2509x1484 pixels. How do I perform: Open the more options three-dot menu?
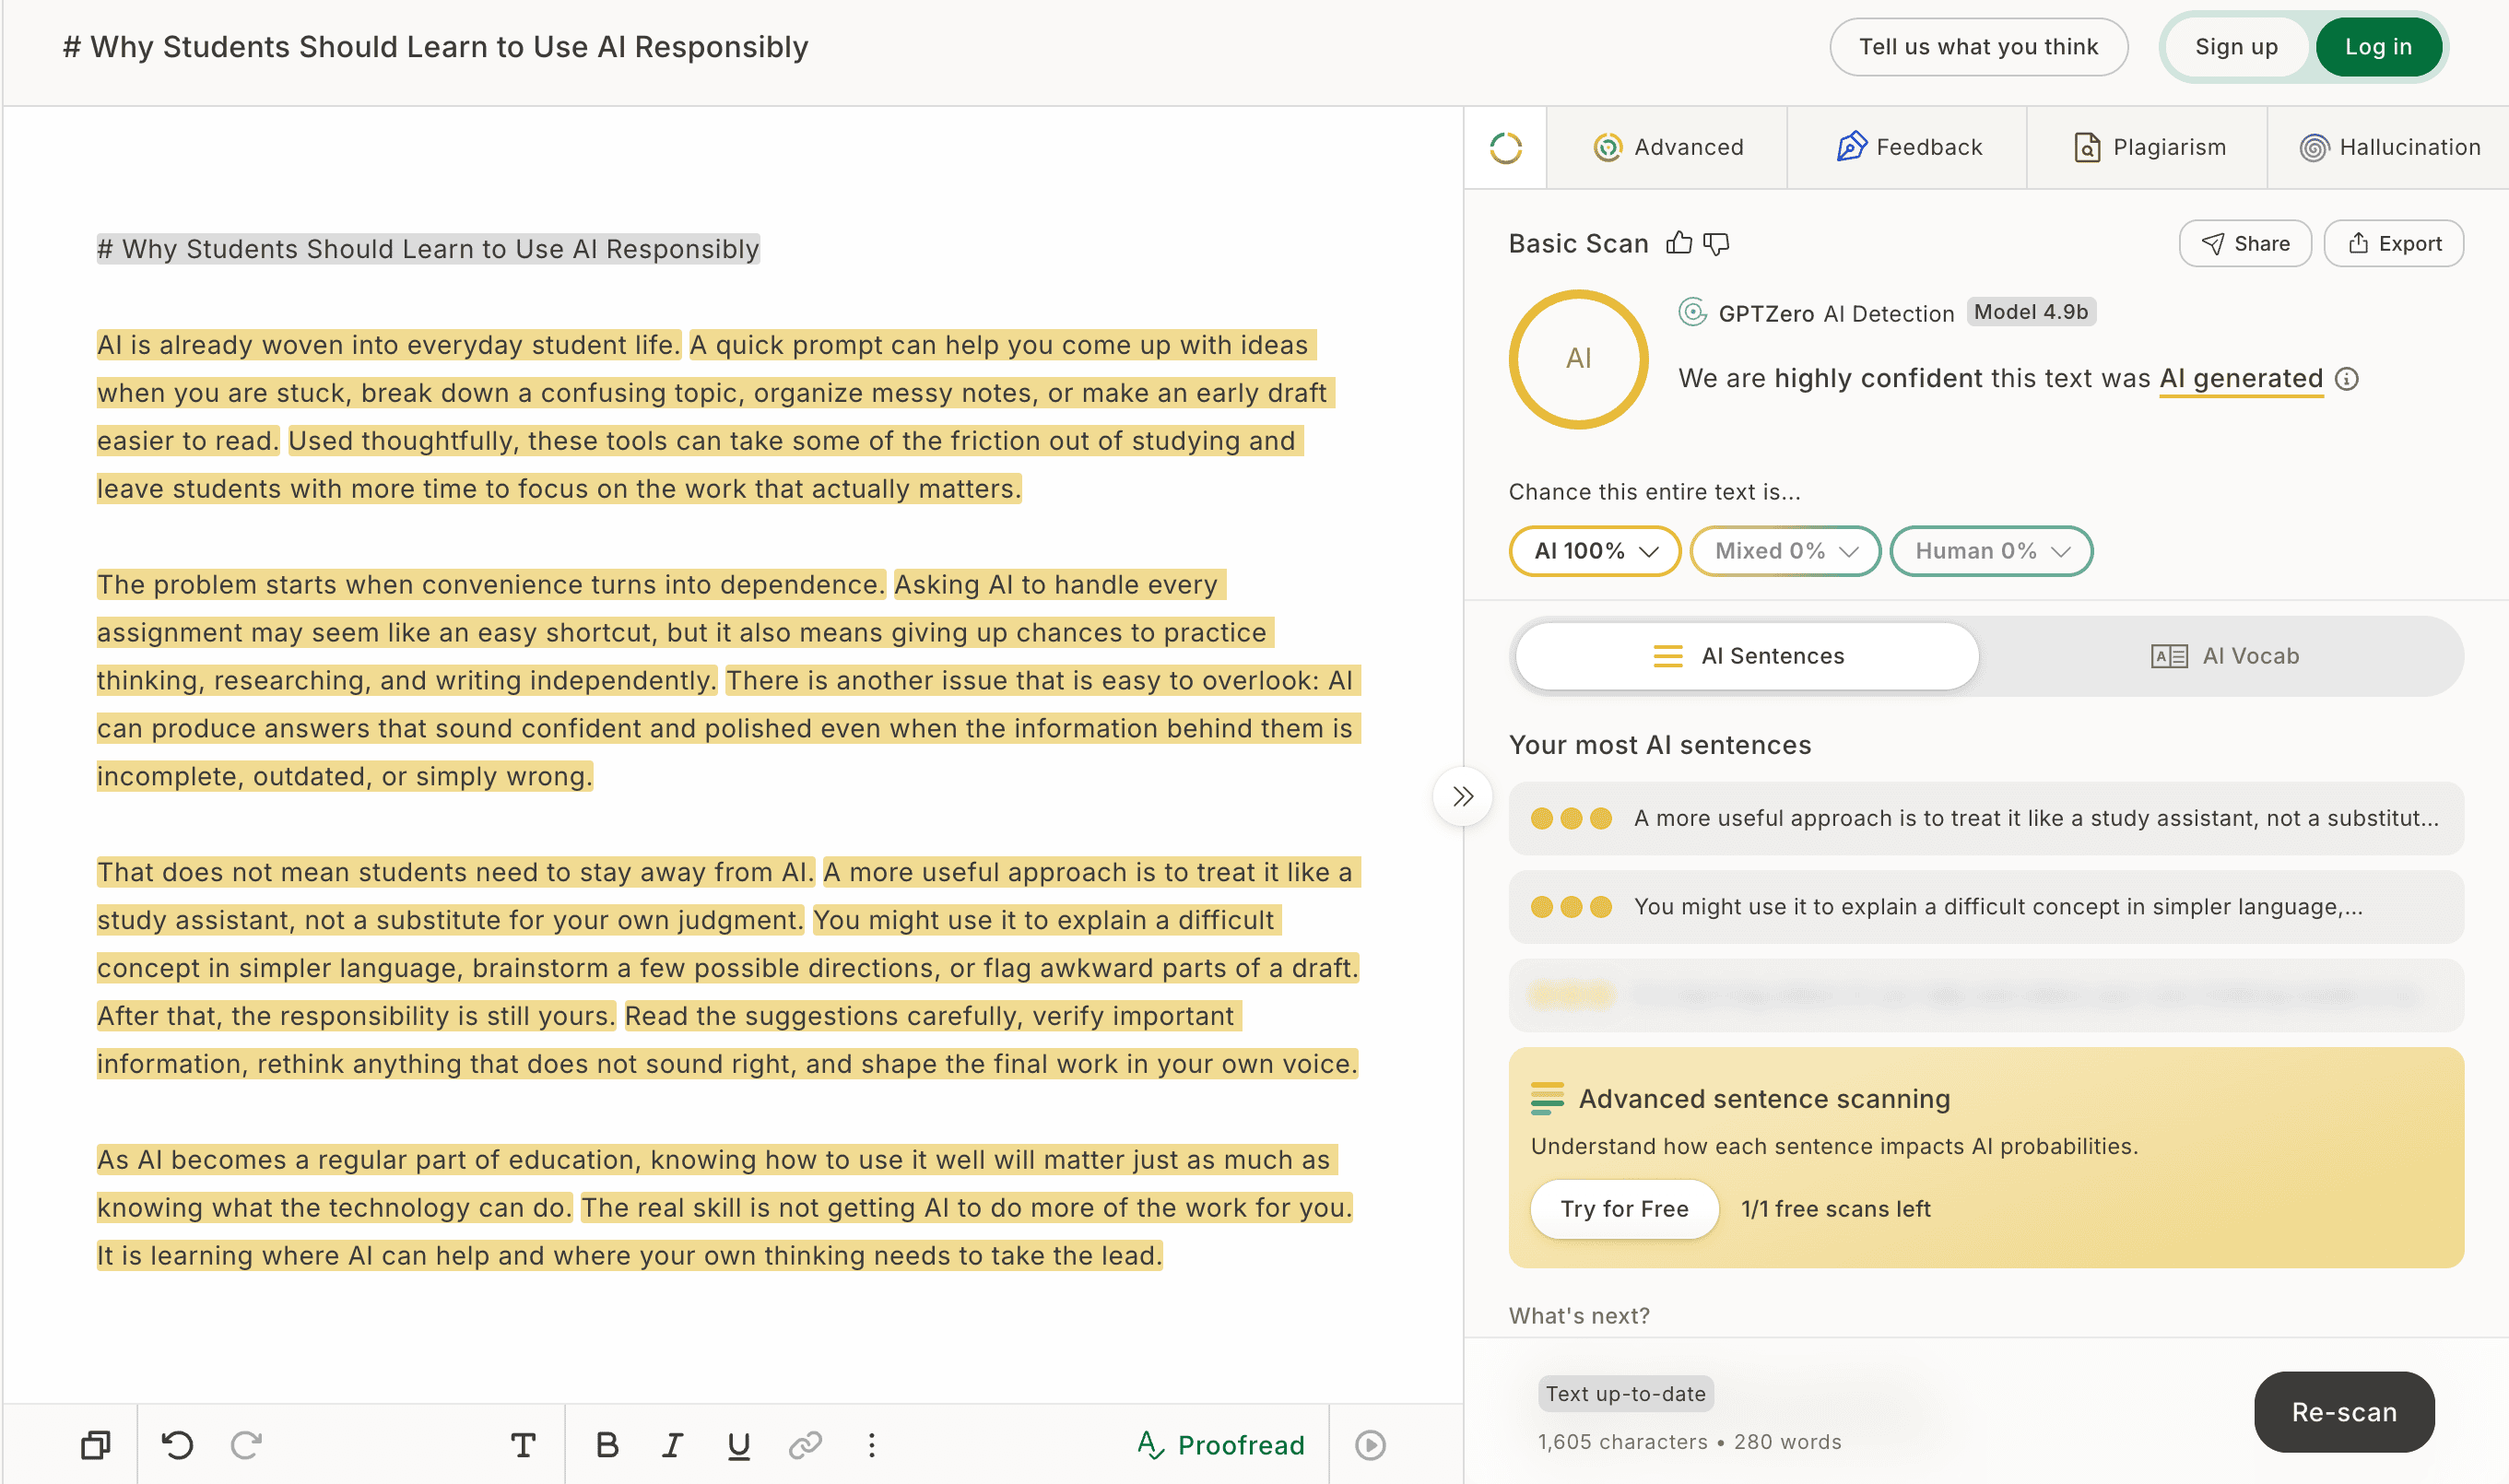[872, 1444]
